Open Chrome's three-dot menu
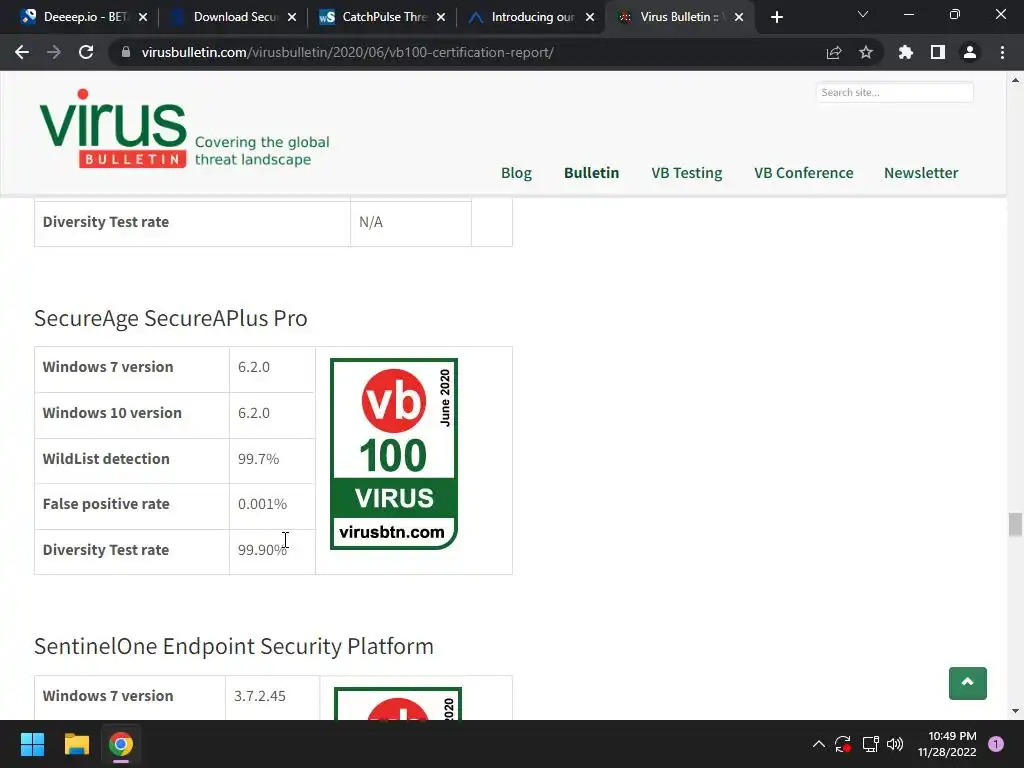 click(x=1002, y=52)
